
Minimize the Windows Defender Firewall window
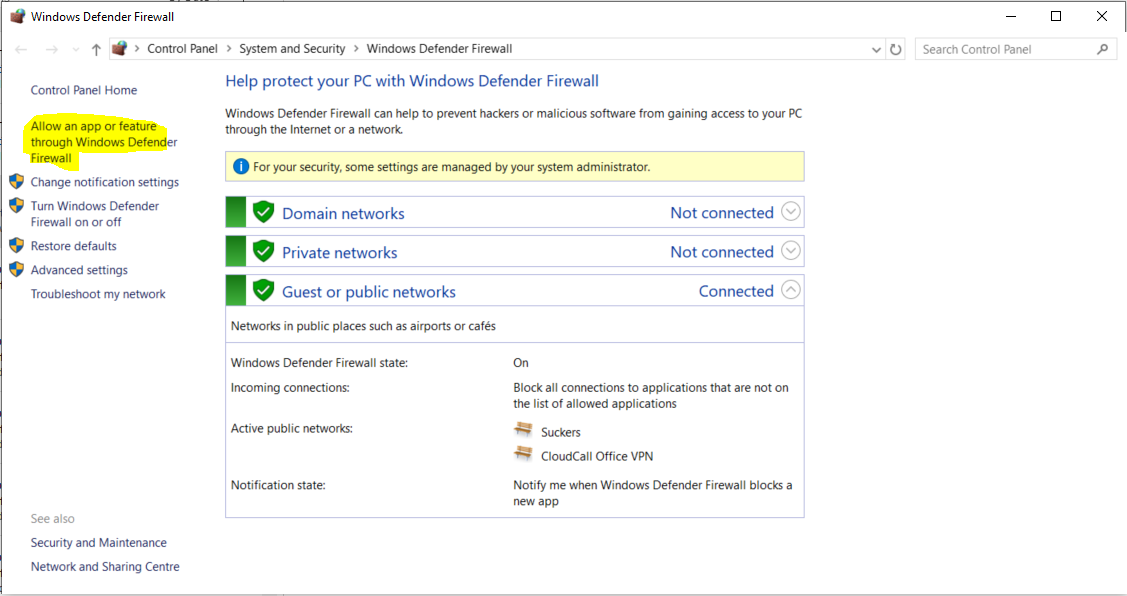(x=1011, y=16)
